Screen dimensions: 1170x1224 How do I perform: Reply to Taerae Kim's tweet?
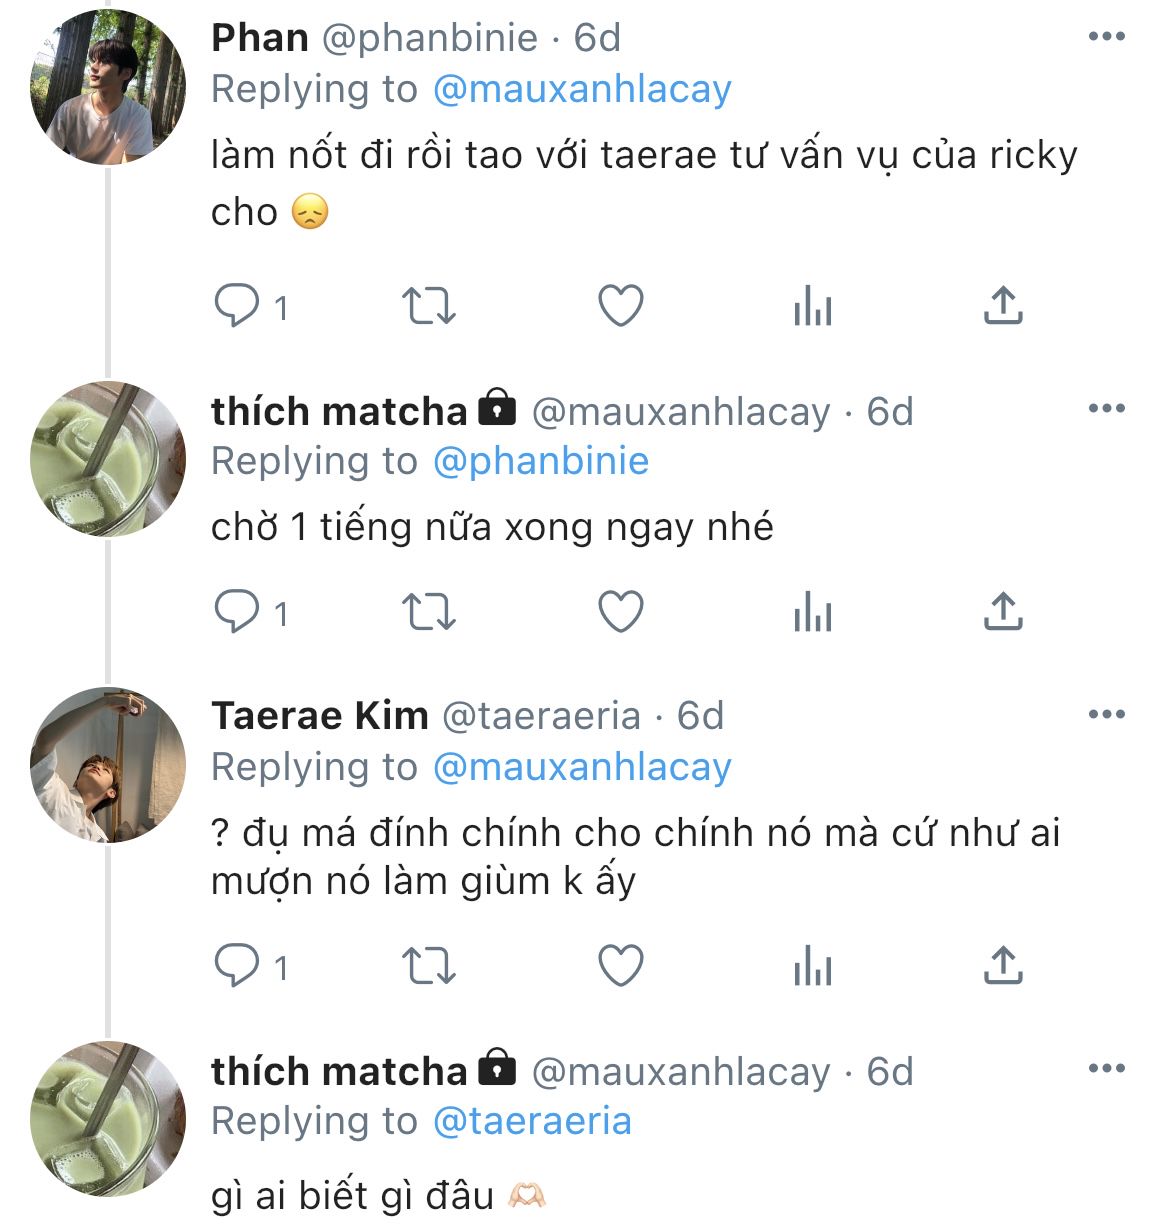pyautogui.click(x=237, y=966)
